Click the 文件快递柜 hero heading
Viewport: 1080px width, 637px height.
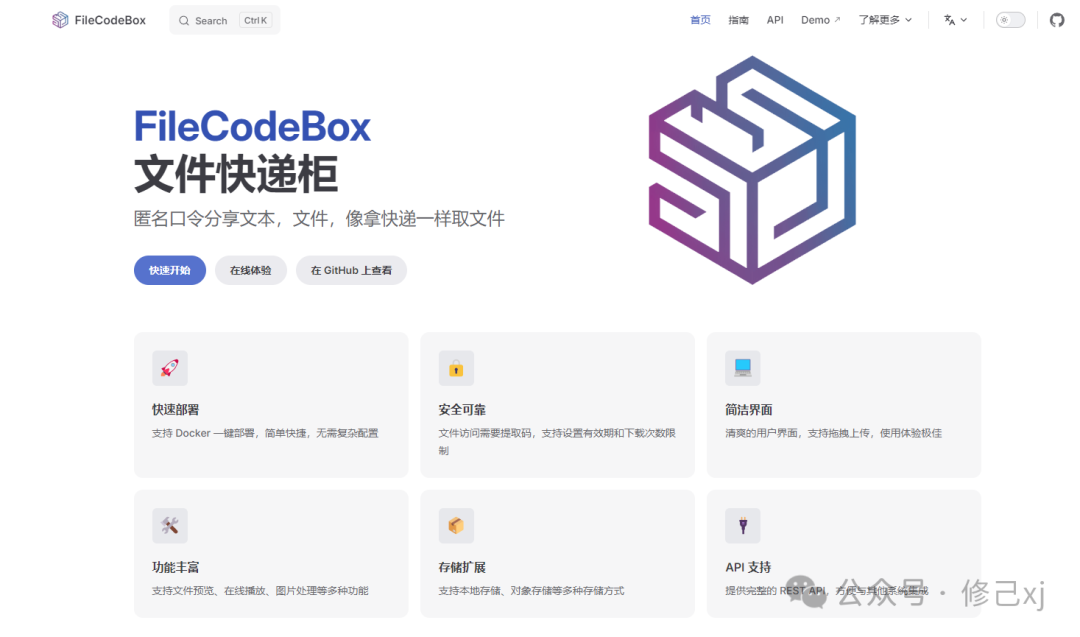[x=236, y=174]
